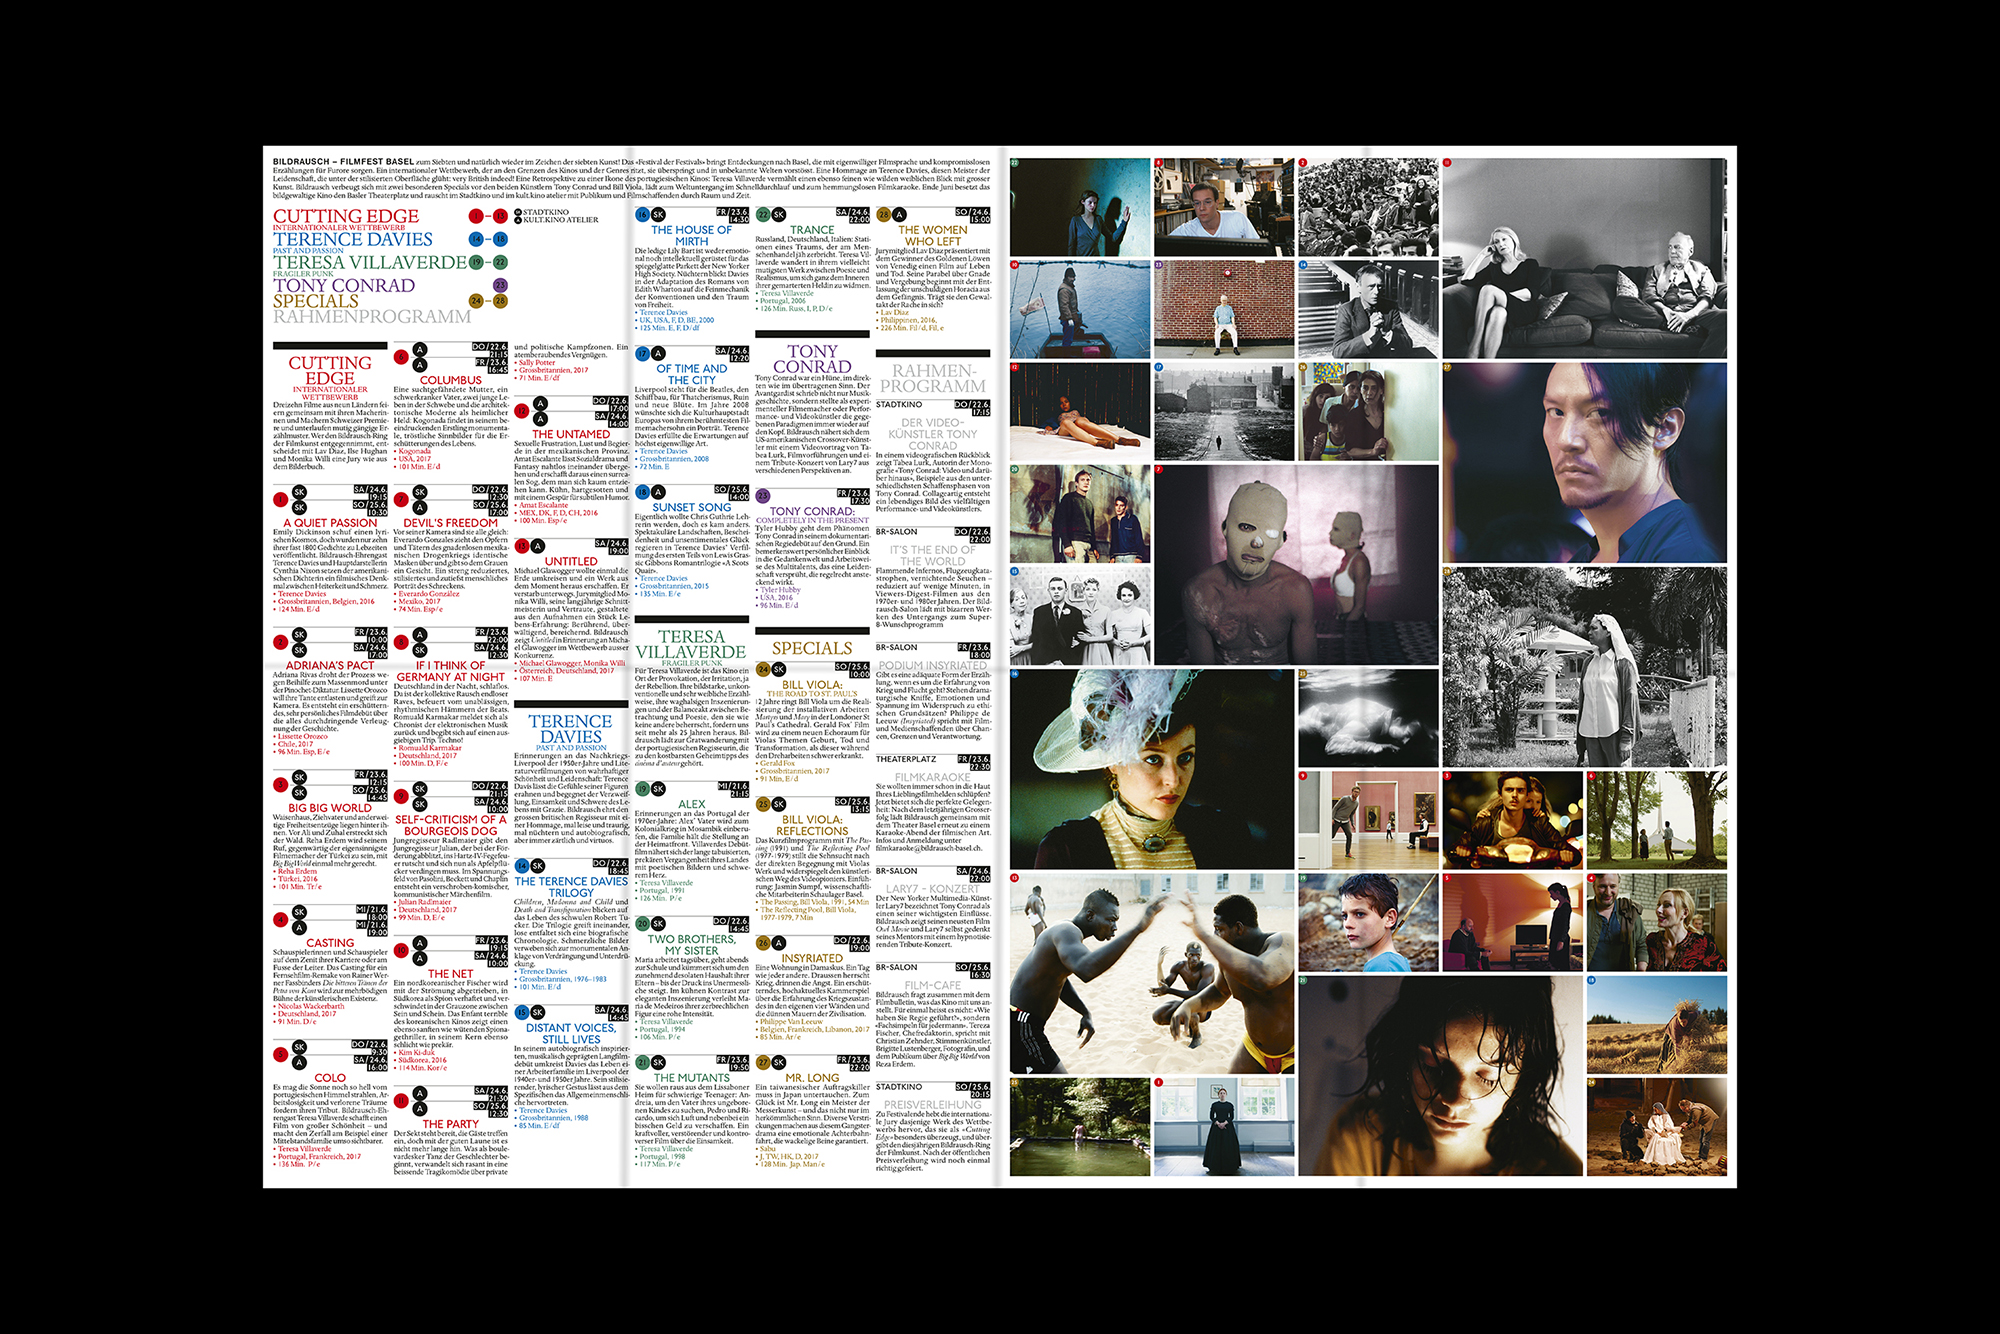Click red number 1 circle beside A Quiet Passion
This screenshot has height=1334, width=2000.
click(281, 500)
